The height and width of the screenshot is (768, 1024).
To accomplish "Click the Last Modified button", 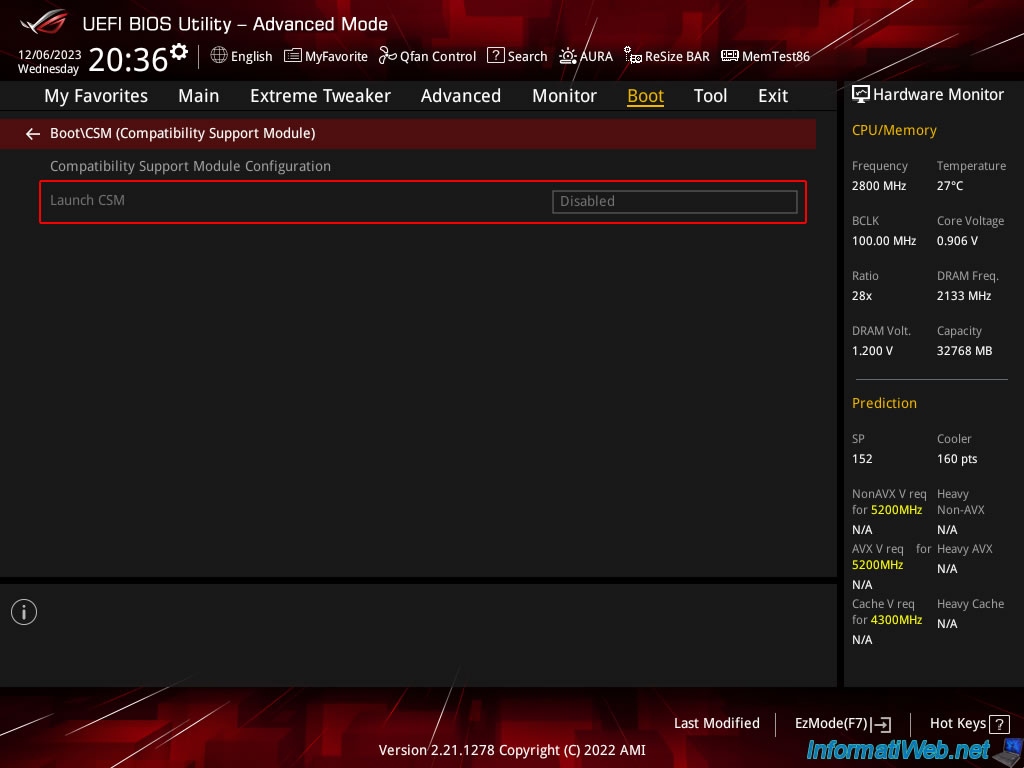I will 716,723.
